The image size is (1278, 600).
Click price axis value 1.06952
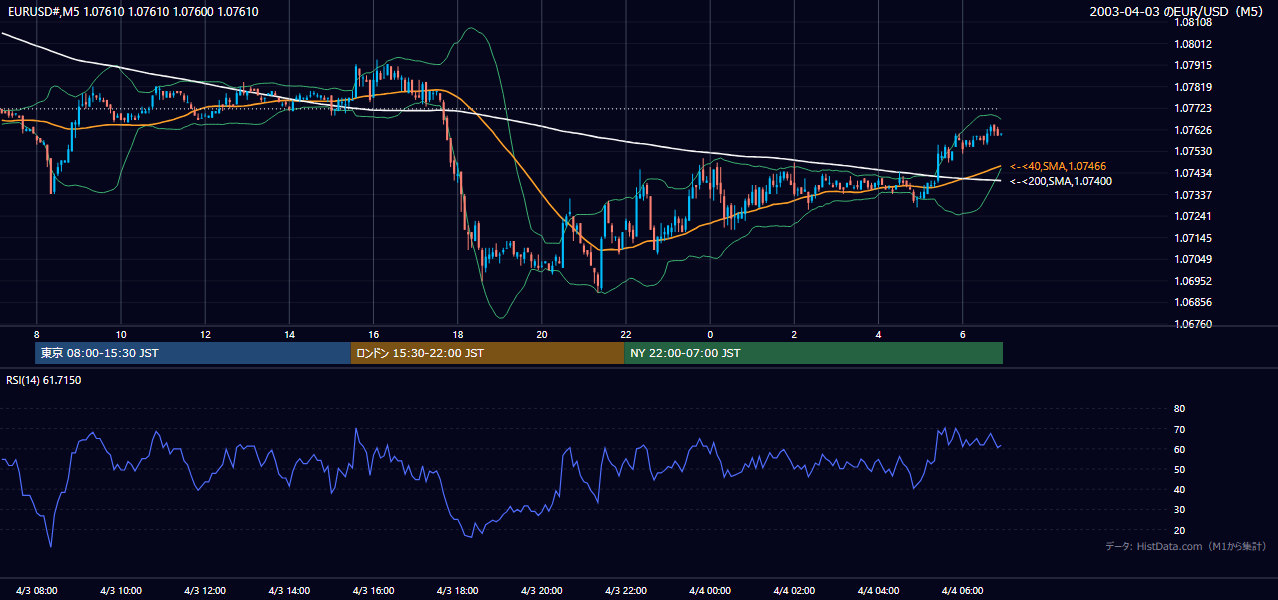[x=1192, y=281]
